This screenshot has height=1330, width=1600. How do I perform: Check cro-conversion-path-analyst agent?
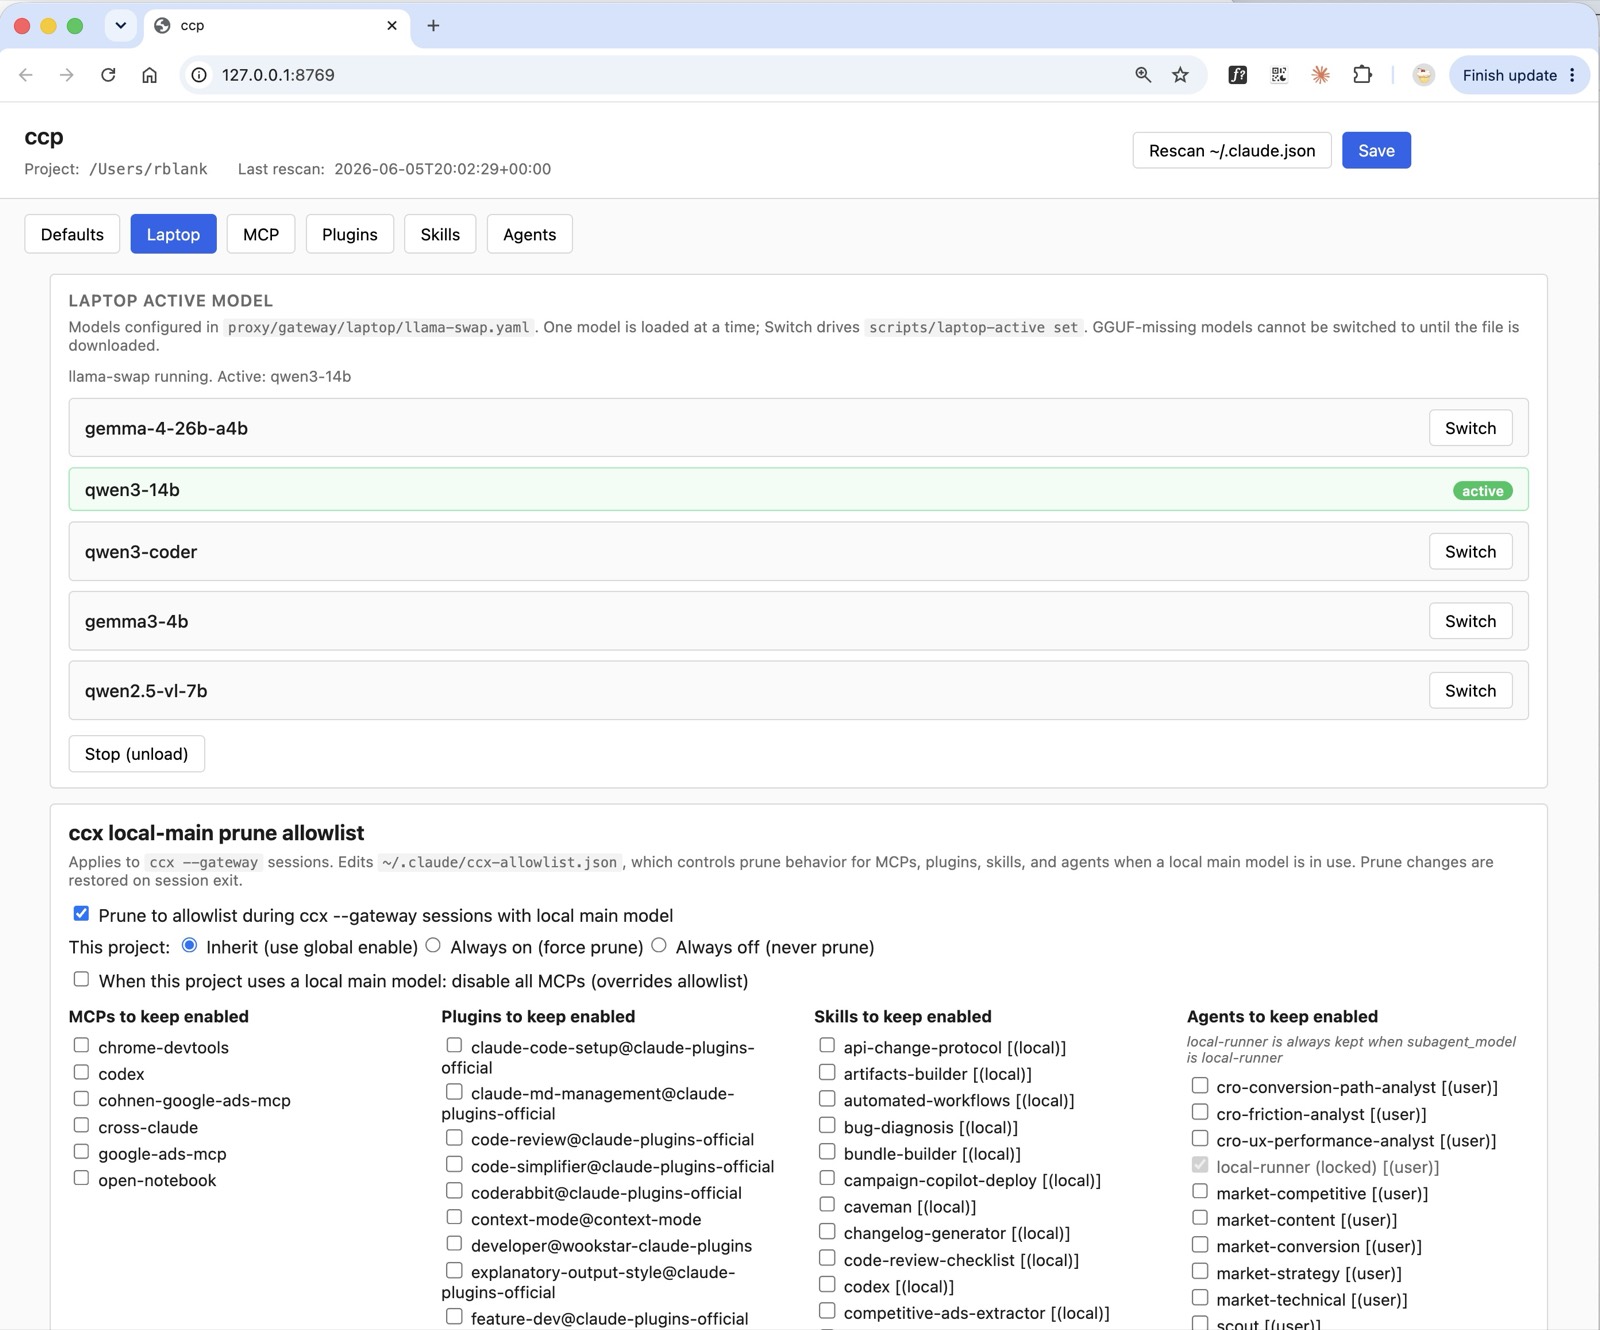(1200, 1086)
